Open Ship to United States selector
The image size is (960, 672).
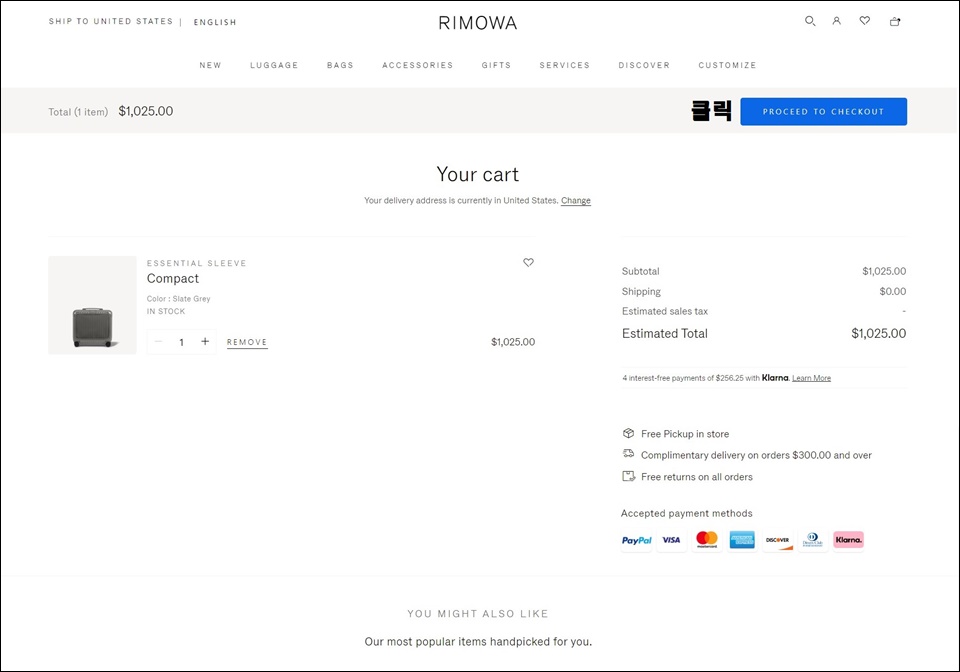(x=111, y=21)
